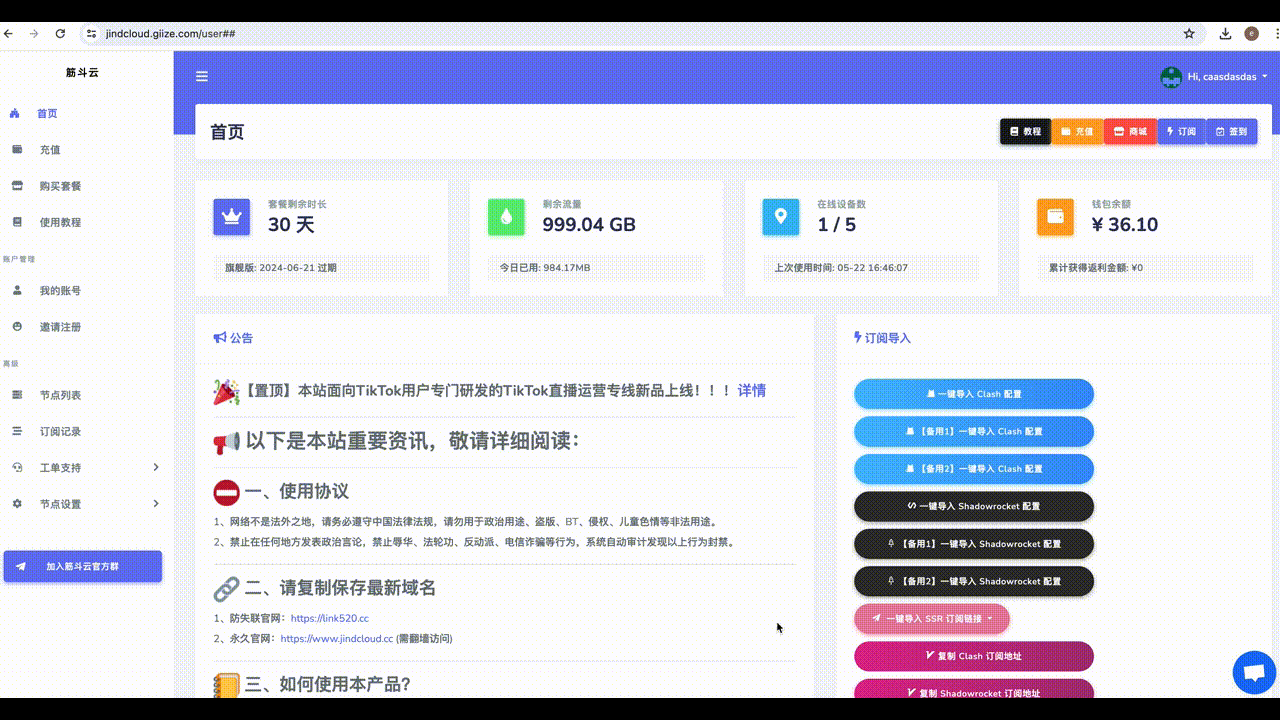
Task: Click the crown icon for remaining plan duration
Action: pyautogui.click(x=232, y=217)
